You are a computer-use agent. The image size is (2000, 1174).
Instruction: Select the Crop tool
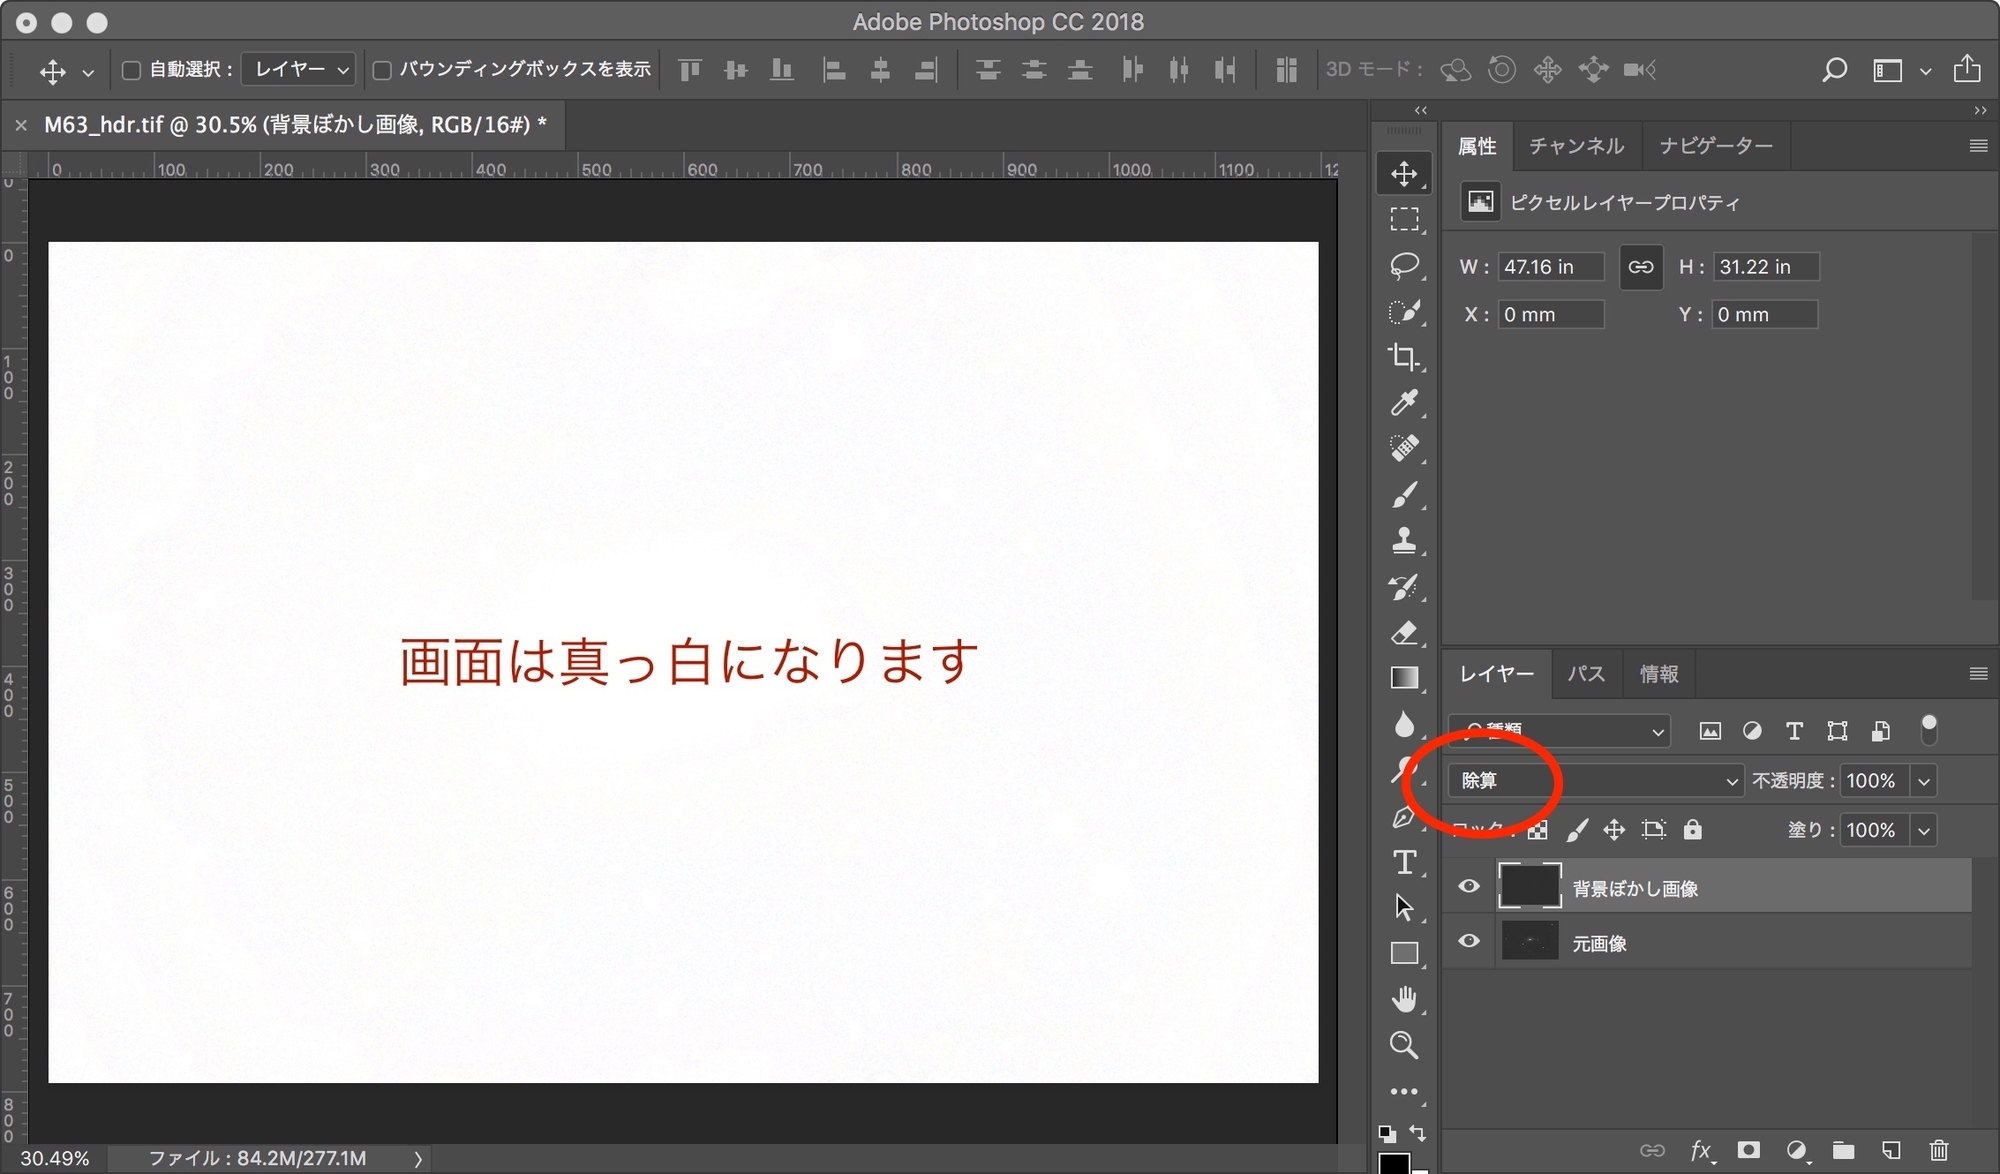[x=1404, y=357]
